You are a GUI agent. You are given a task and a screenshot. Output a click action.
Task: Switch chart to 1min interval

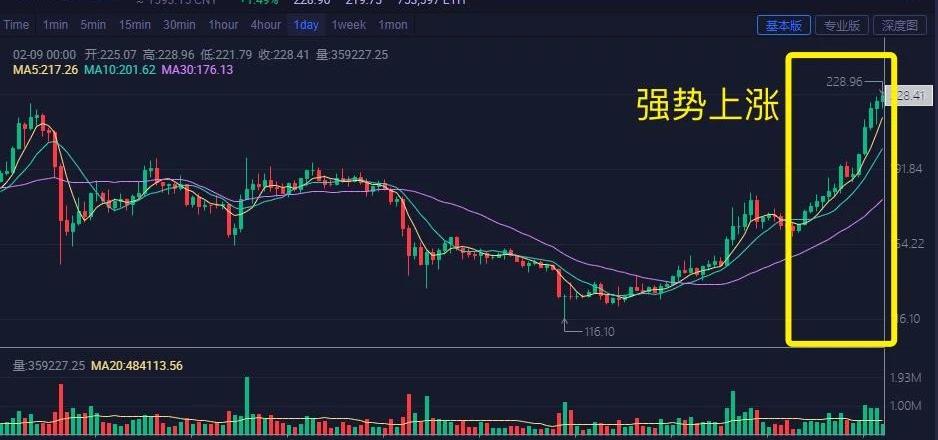(55, 25)
